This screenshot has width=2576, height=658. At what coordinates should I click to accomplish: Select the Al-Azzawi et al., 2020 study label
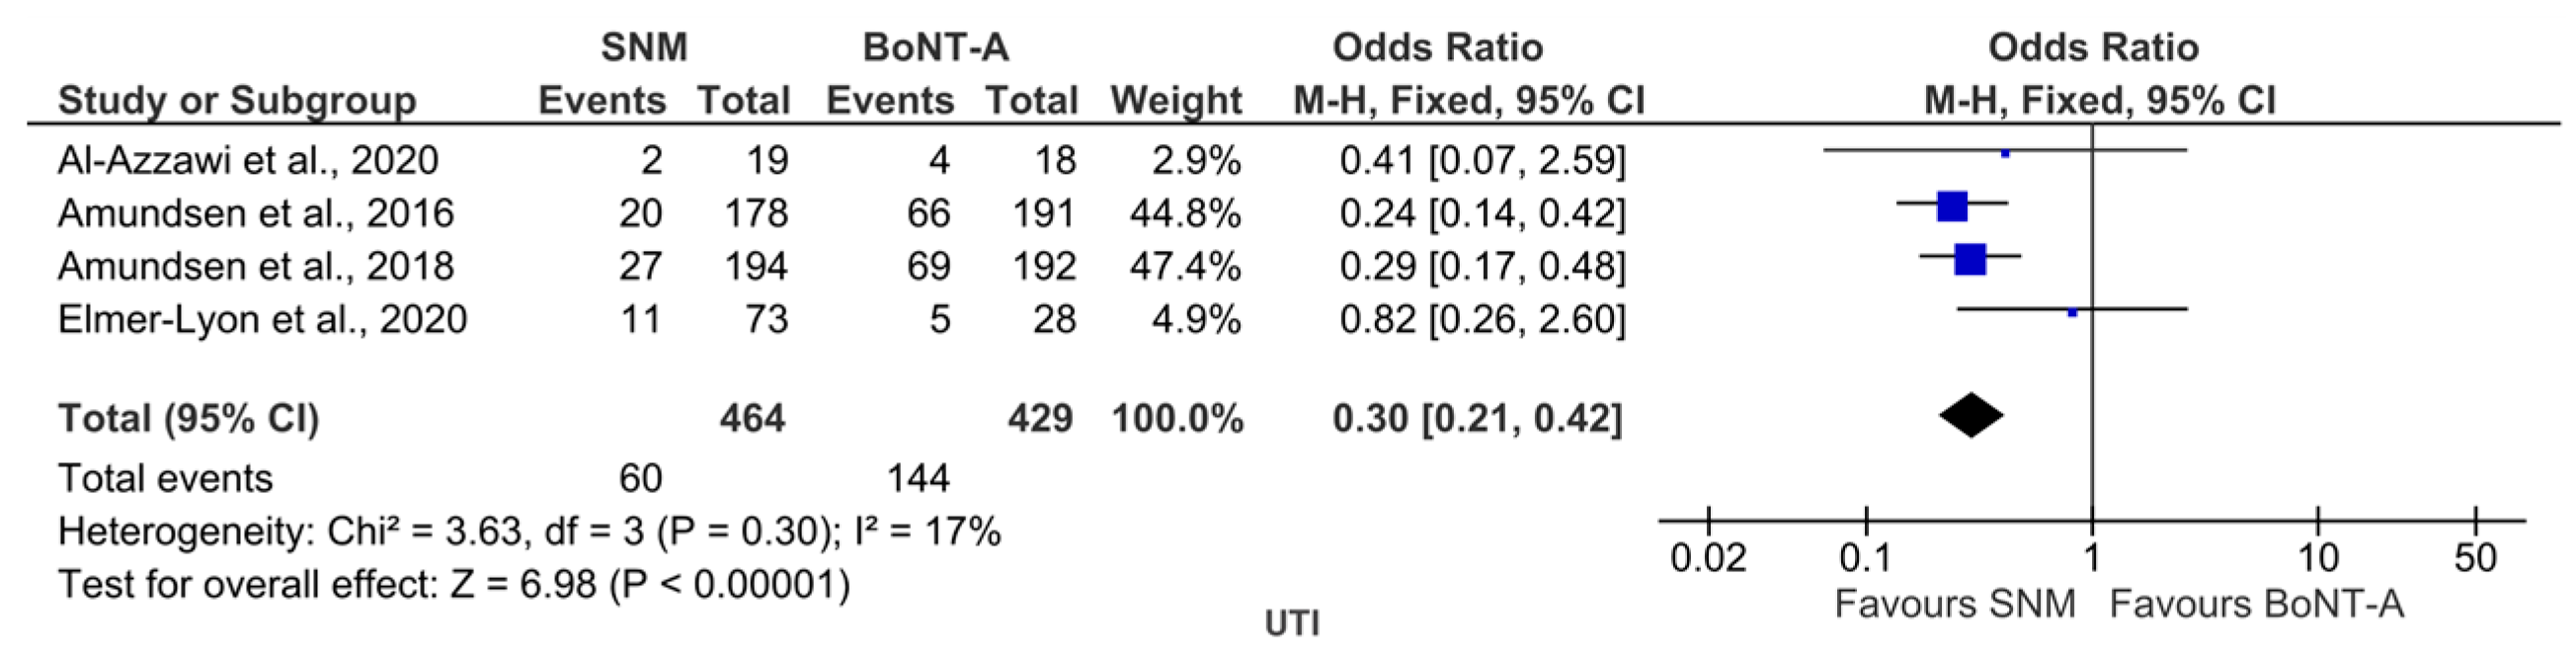(247, 160)
